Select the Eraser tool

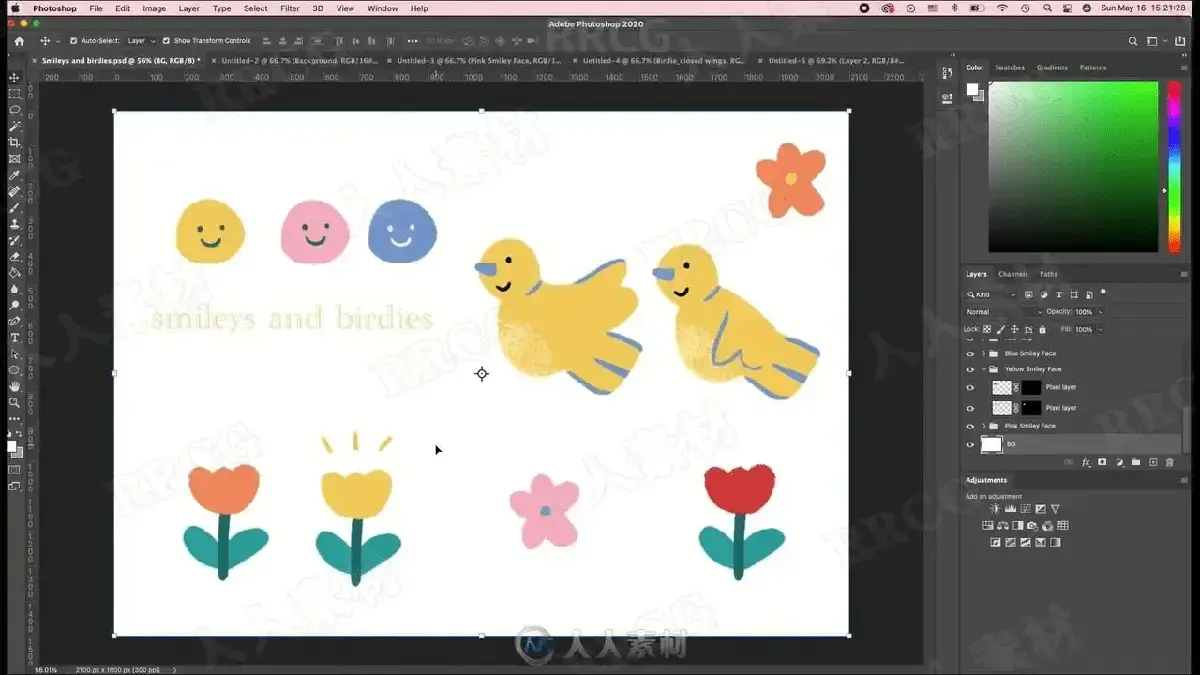tap(15, 256)
